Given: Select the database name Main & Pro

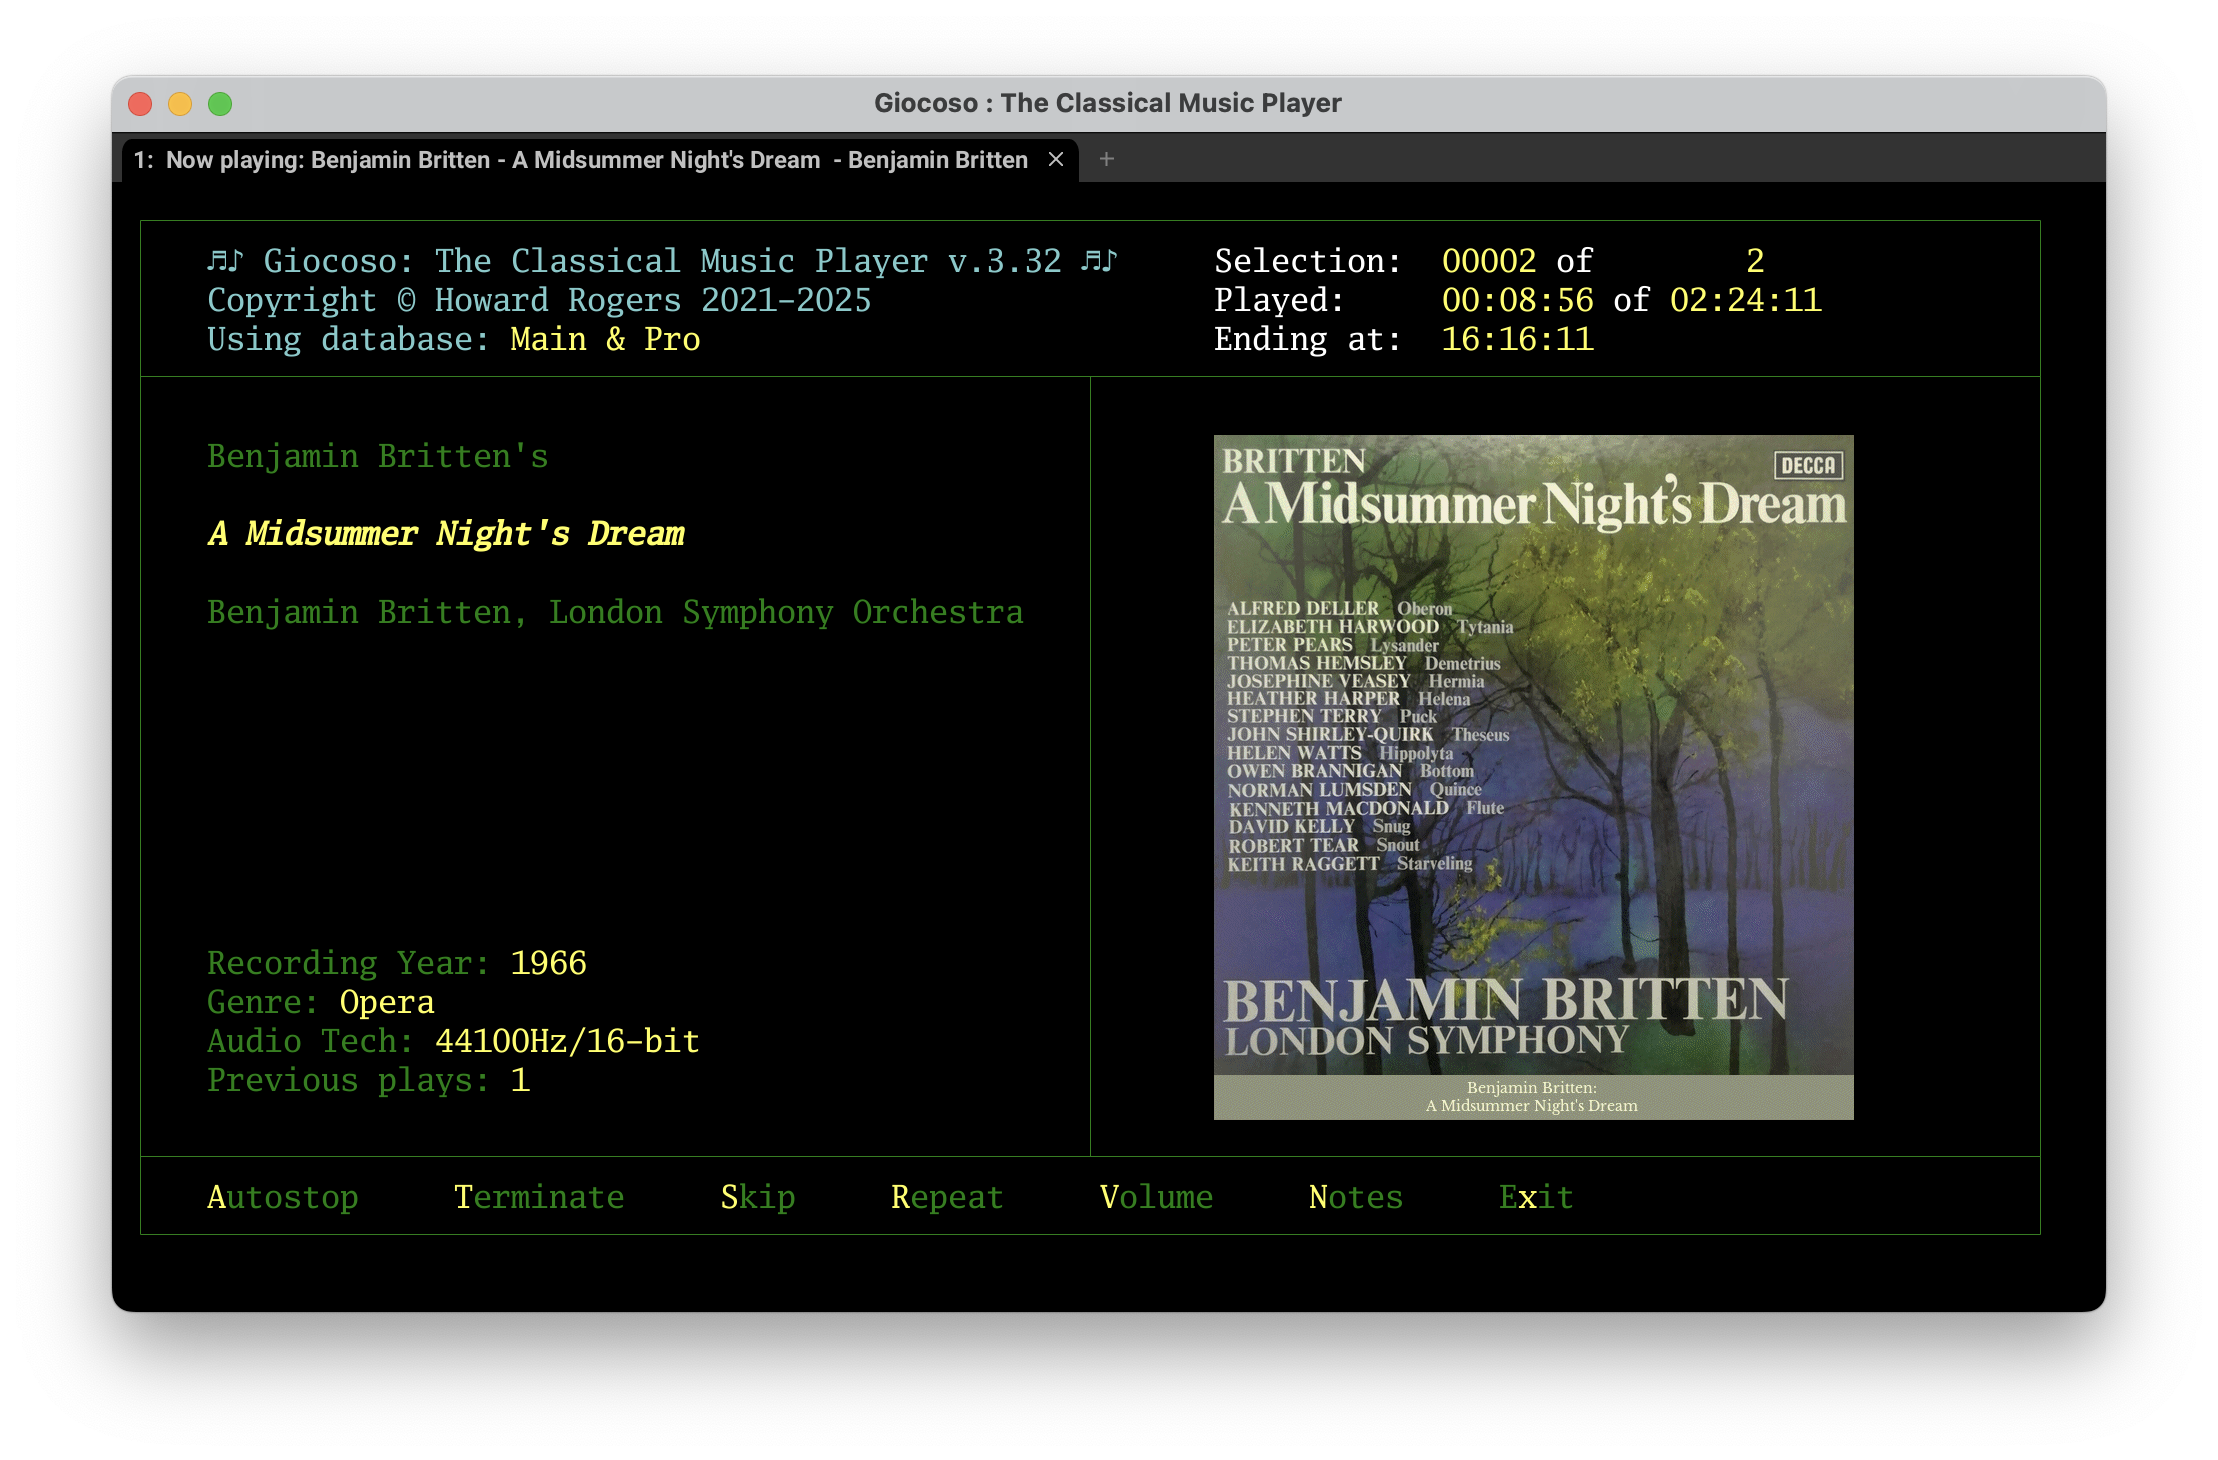Looking at the screenshot, I should coord(604,338).
